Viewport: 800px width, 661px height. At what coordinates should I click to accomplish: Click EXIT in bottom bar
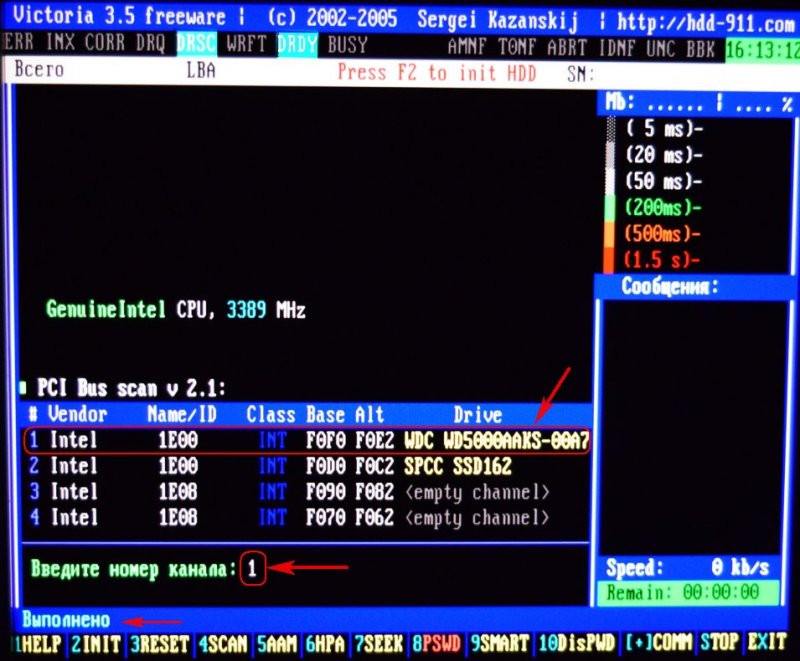(767, 642)
